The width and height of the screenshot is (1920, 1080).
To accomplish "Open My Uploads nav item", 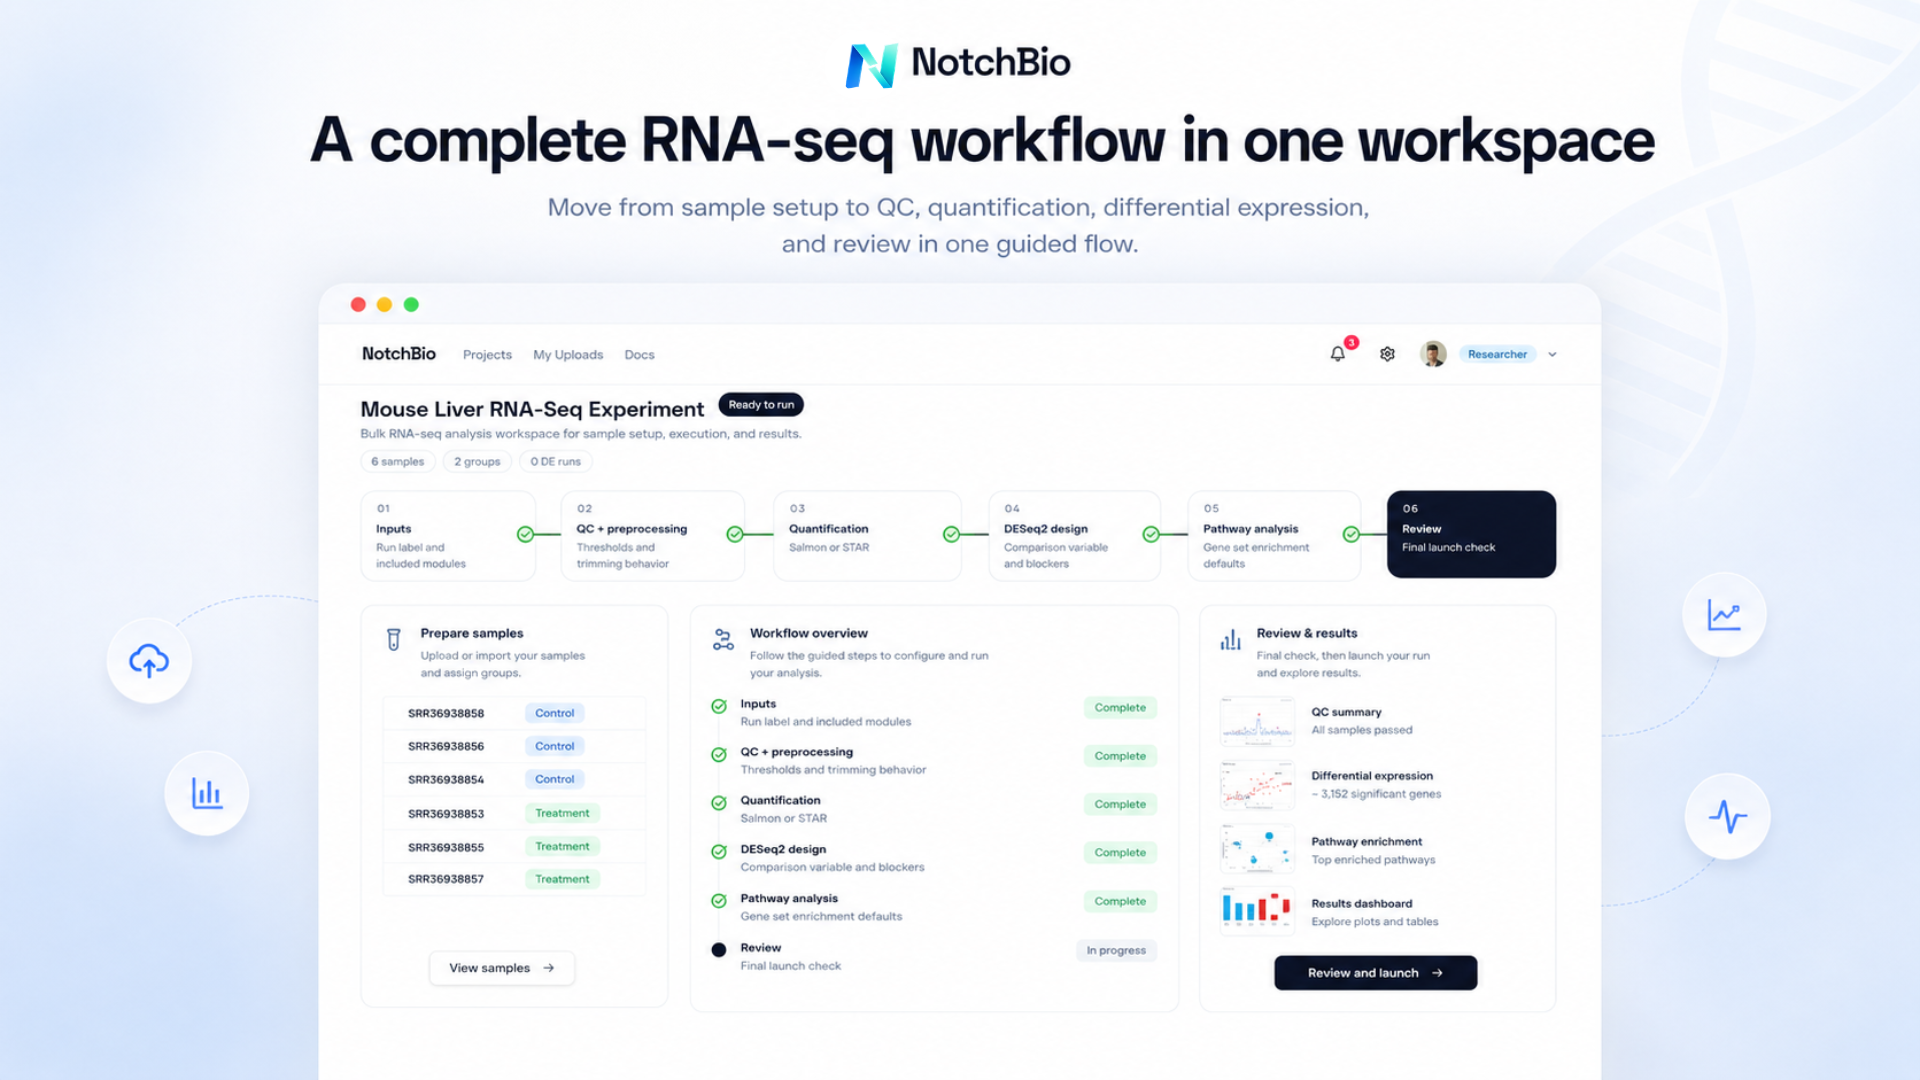I will tap(568, 355).
